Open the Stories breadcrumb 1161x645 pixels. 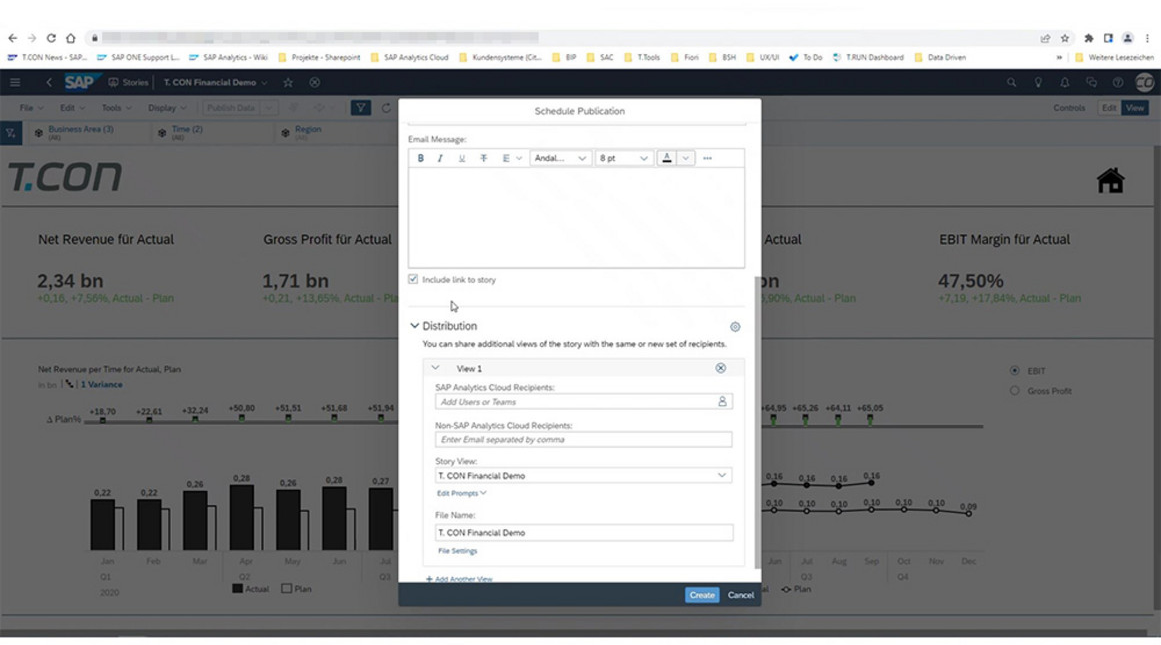coord(128,82)
